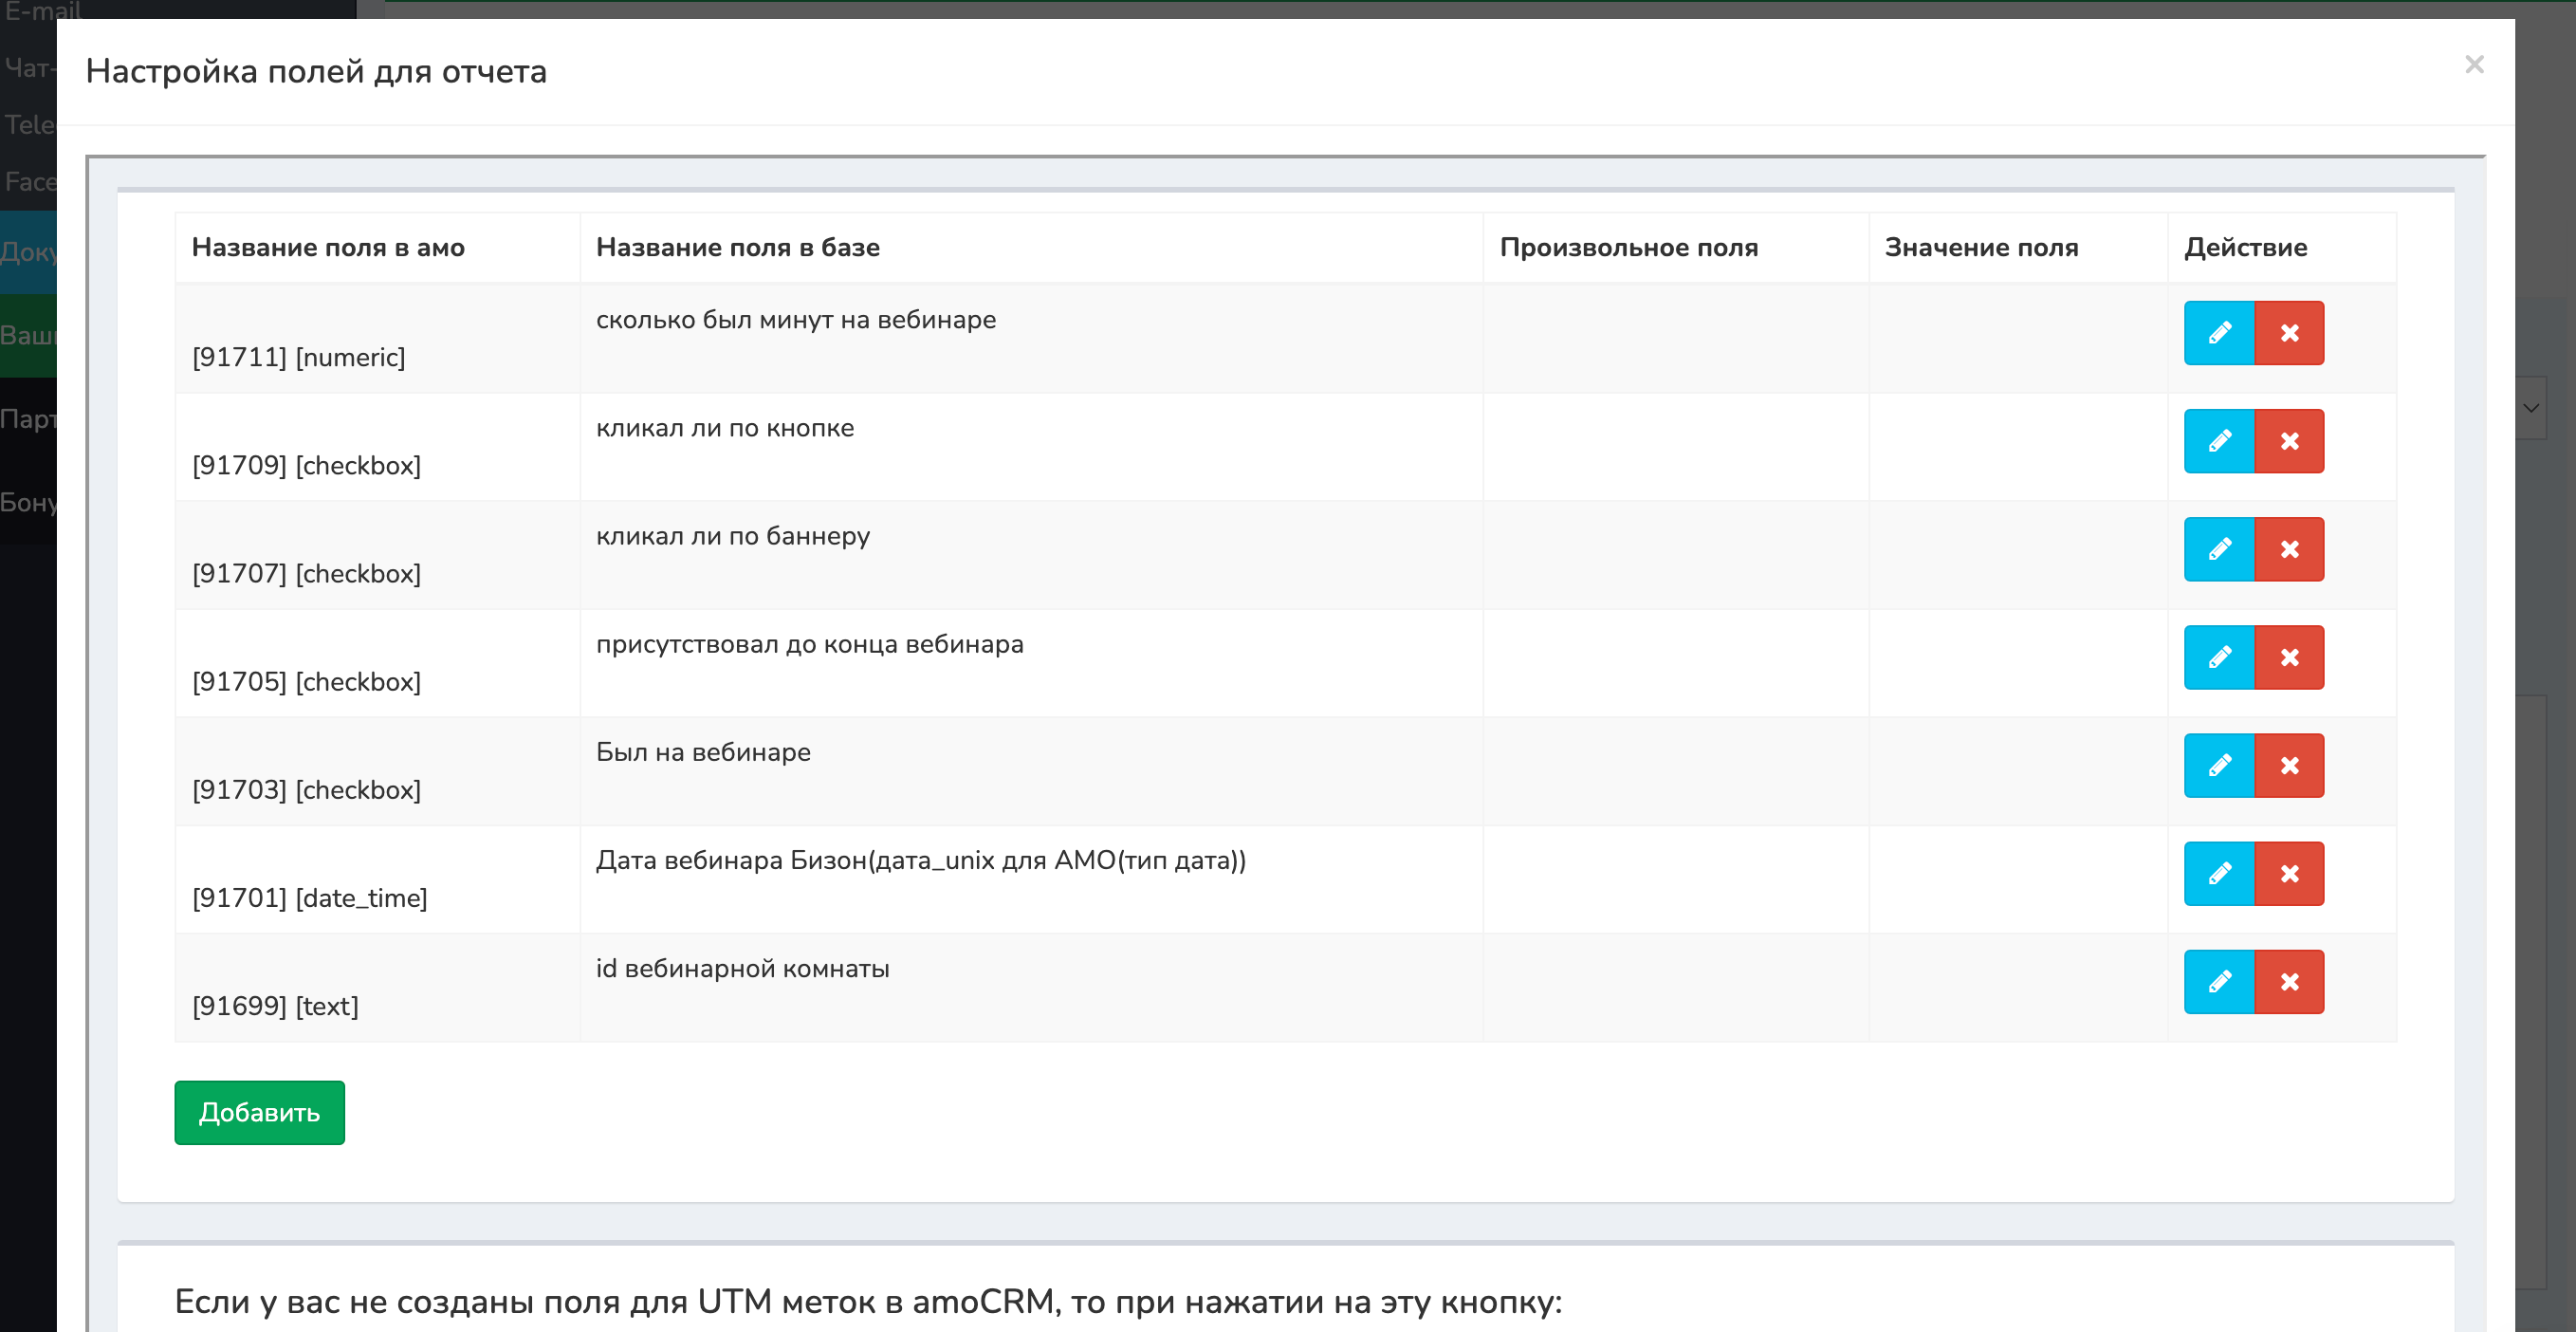This screenshot has height=1332, width=2576.
Task: Click the green Добавить button
Action: [259, 1112]
